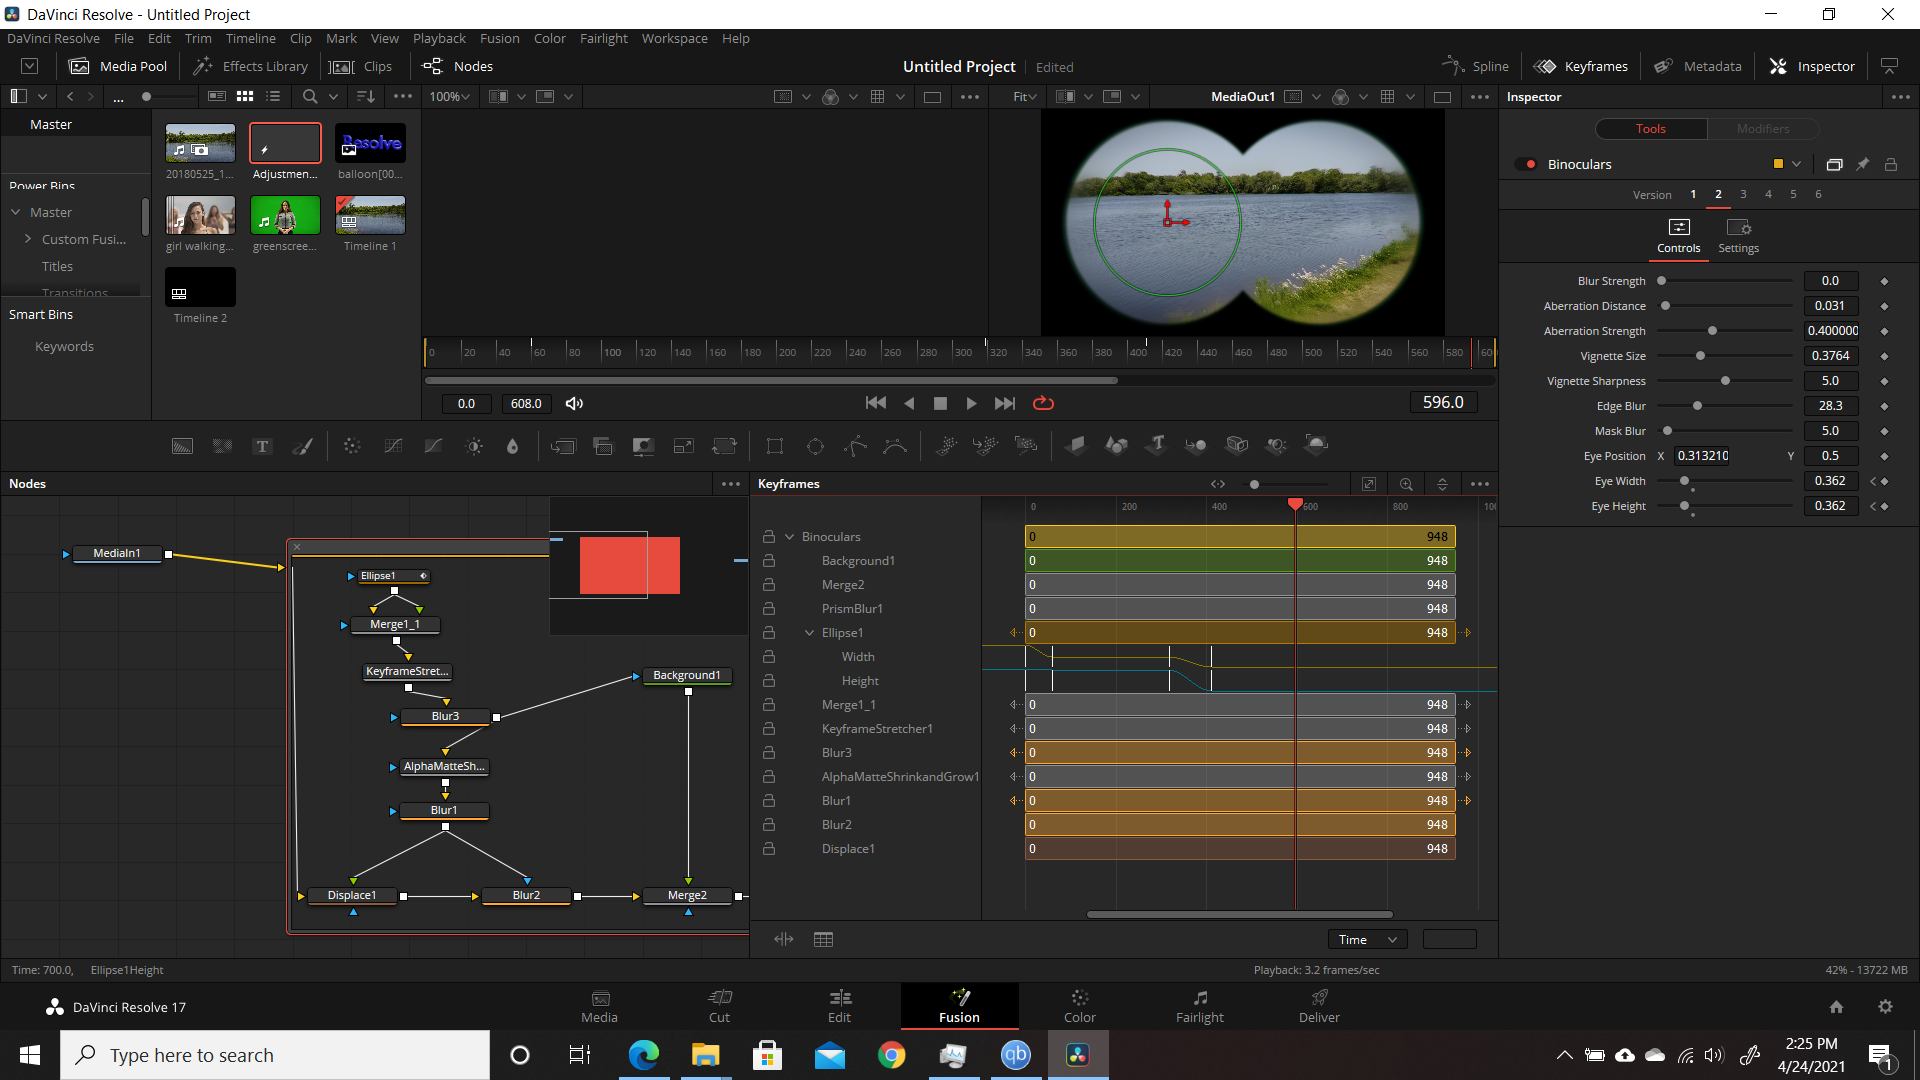Image resolution: width=1920 pixels, height=1080 pixels.
Task: Switch to the Color page
Action: (1079, 1006)
